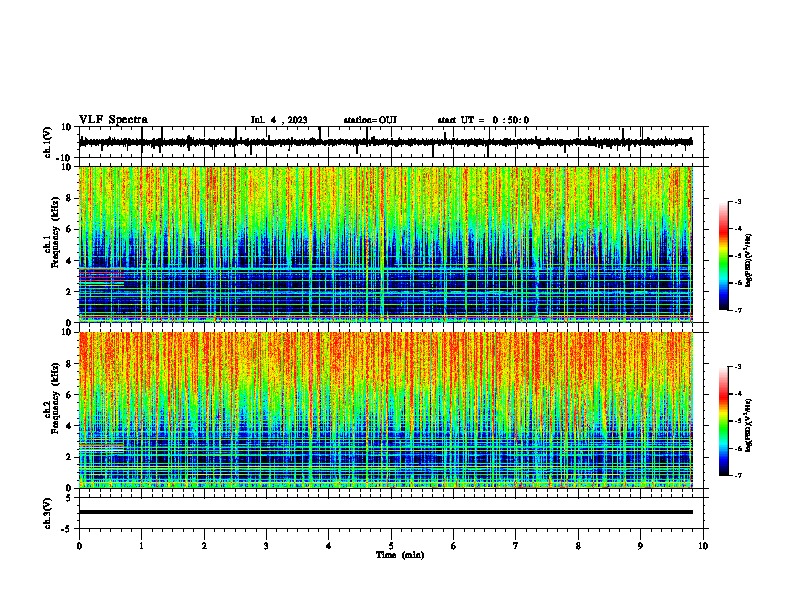Click the '5' tick on ch.3 voltage axis
Viewport: 792px width, 612px height.
tap(70, 498)
